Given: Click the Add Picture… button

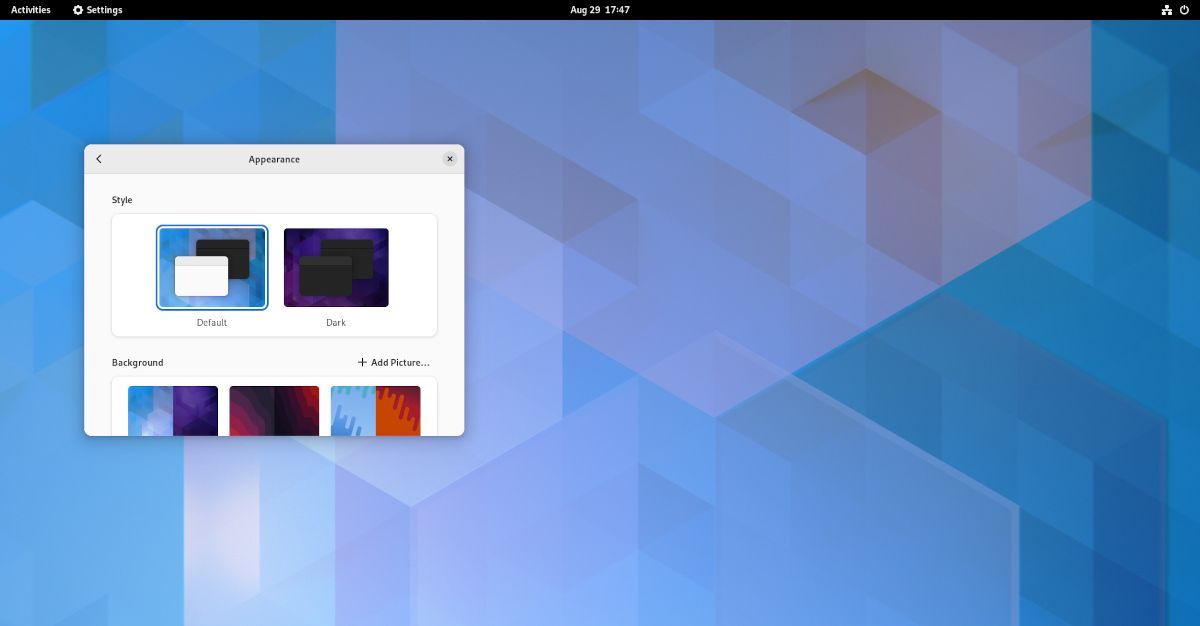Looking at the screenshot, I should [394, 362].
